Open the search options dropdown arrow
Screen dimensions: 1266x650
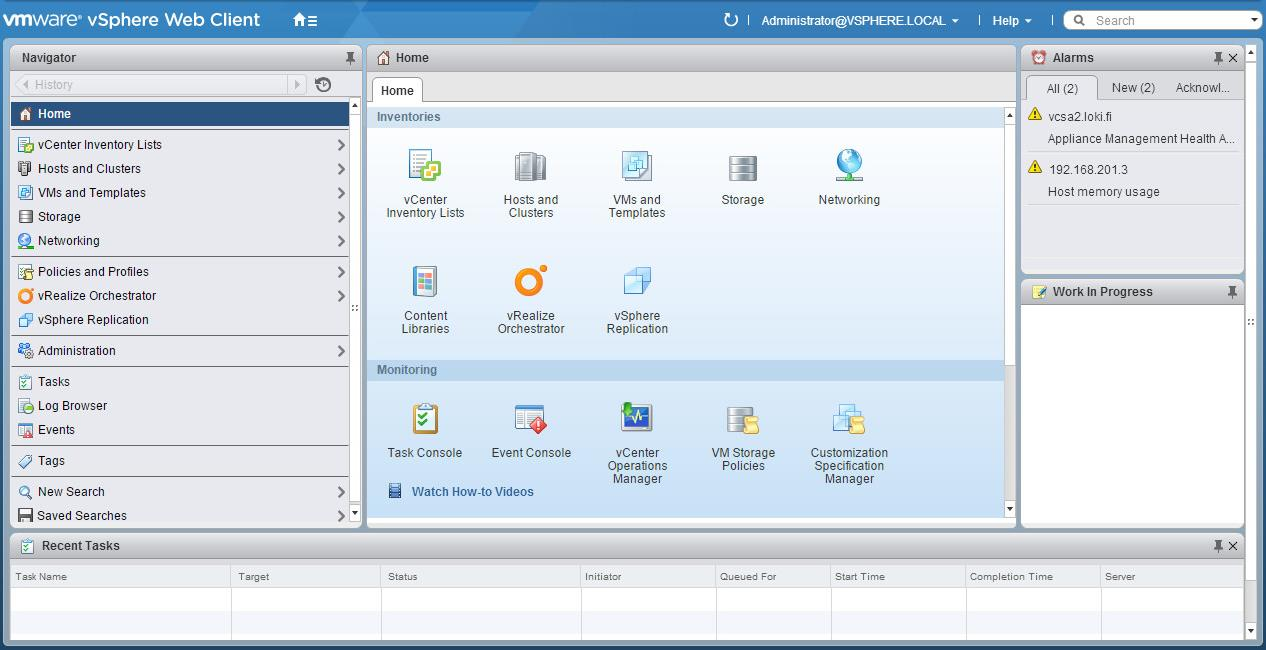pyautogui.click(x=1255, y=21)
